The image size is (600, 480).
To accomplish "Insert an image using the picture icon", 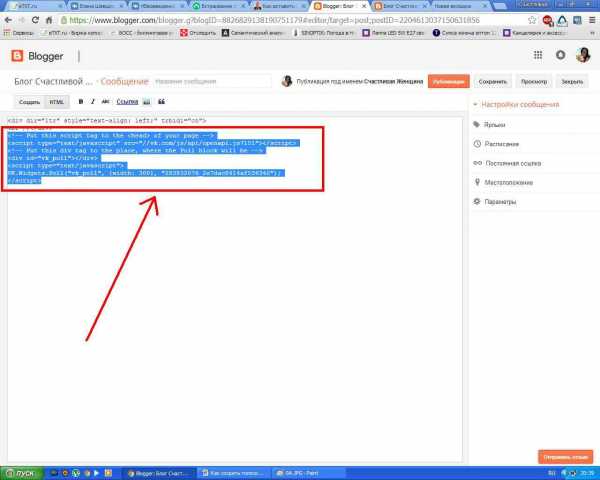I will [x=147, y=101].
